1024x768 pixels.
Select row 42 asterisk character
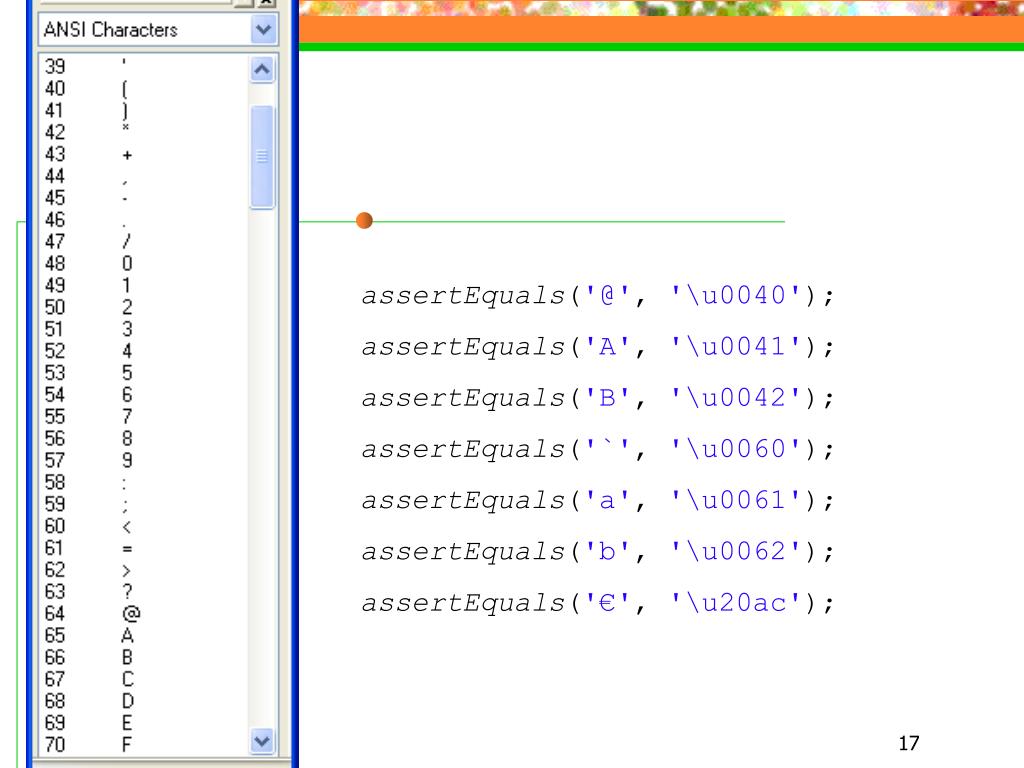point(144,133)
